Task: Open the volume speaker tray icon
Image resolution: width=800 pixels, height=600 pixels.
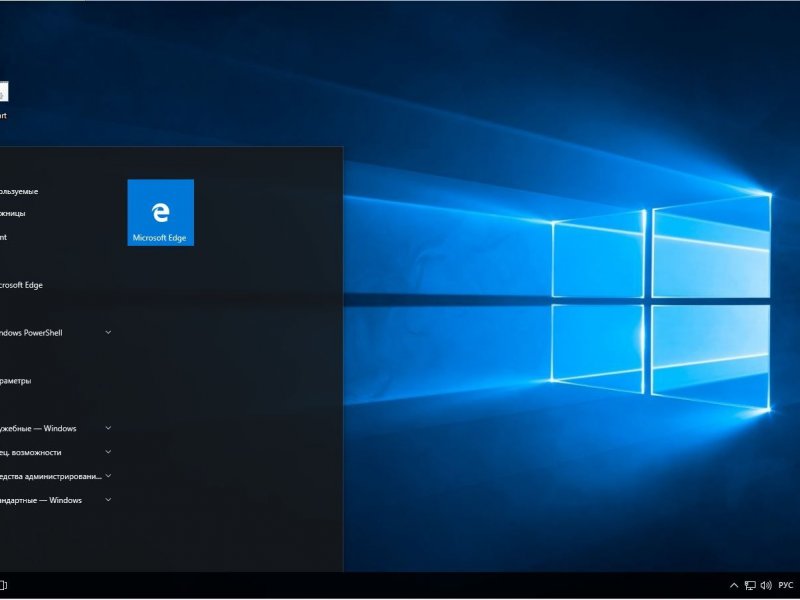Action: pos(766,585)
